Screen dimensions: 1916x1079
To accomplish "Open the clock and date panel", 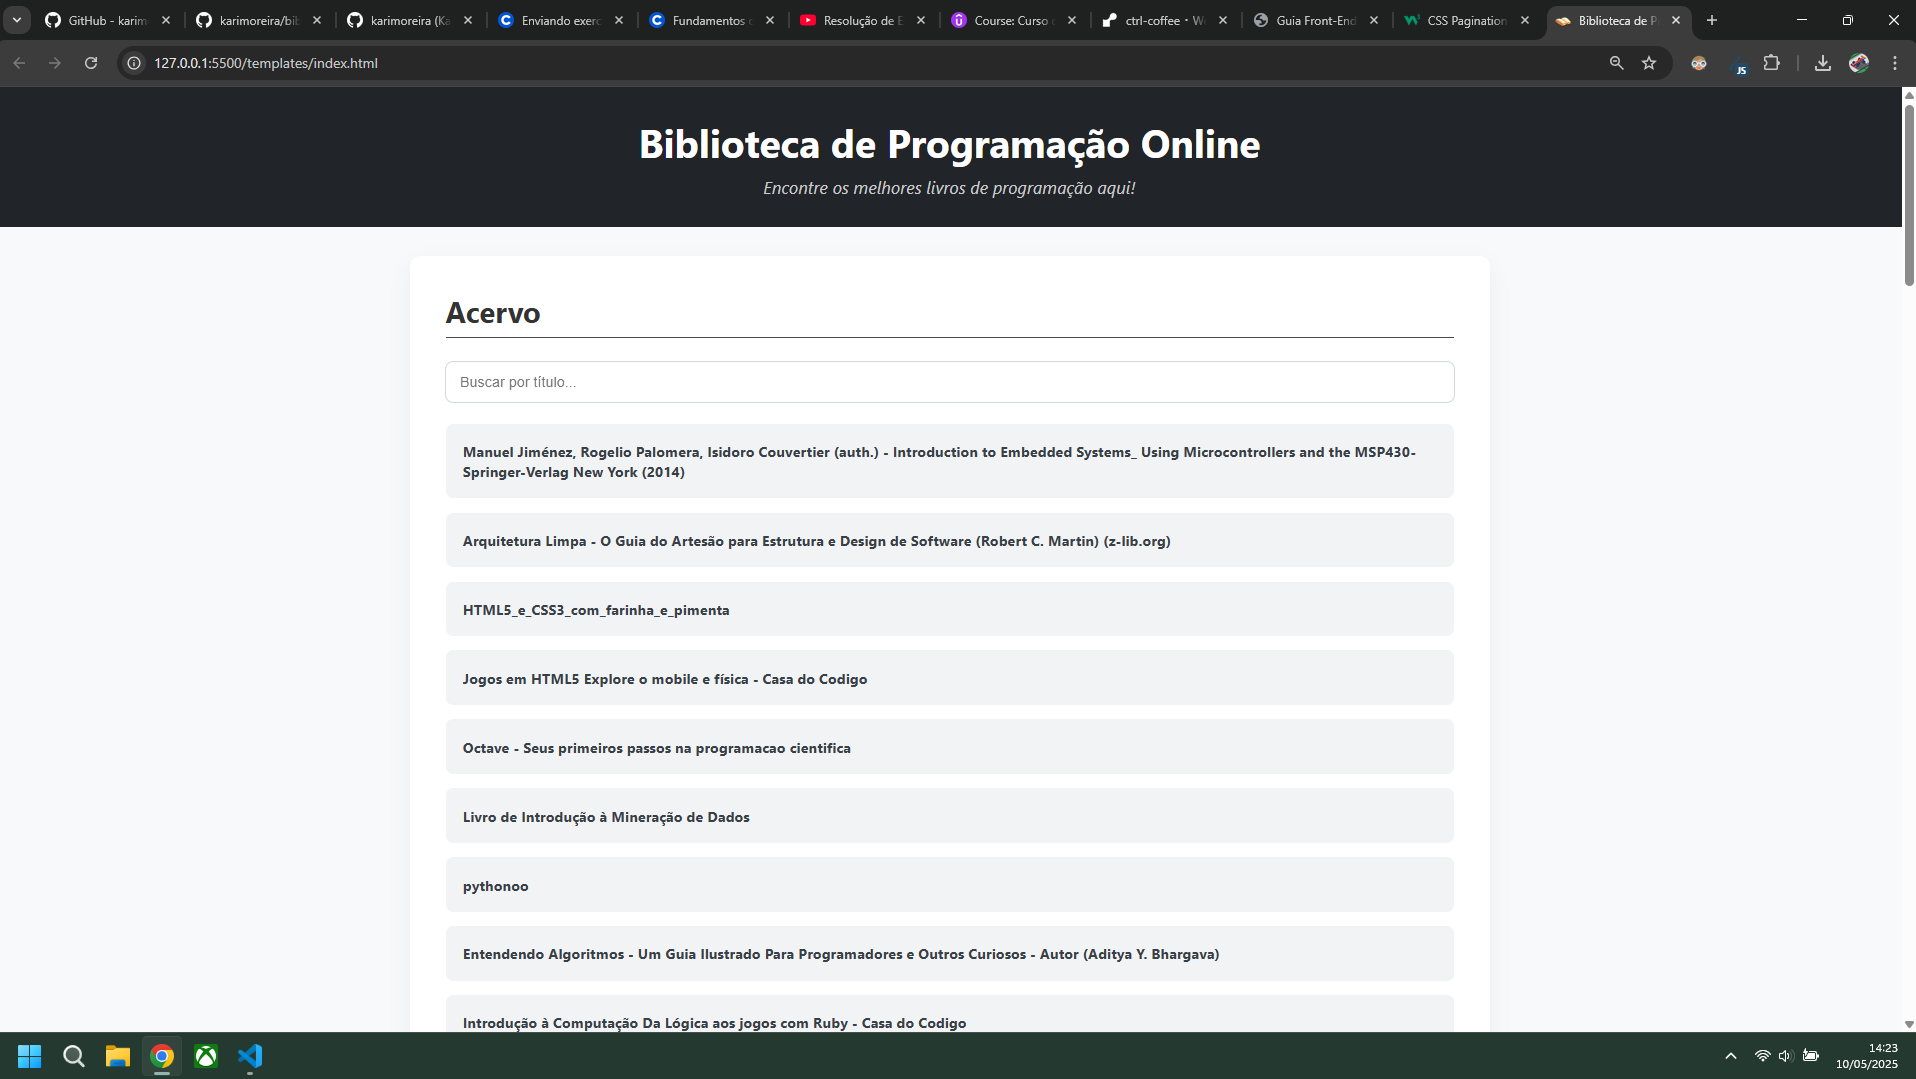I will coord(1867,1056).
